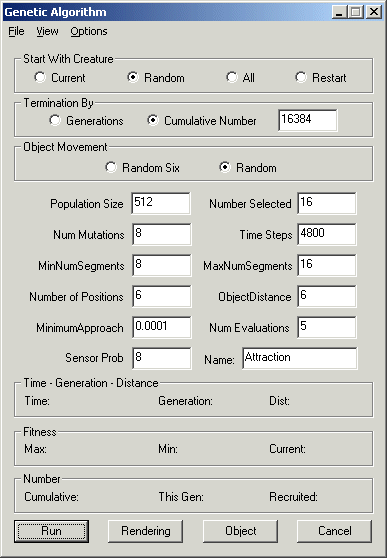Click the Cumulative: label
The image size is (387, 558).
(52, 496)
